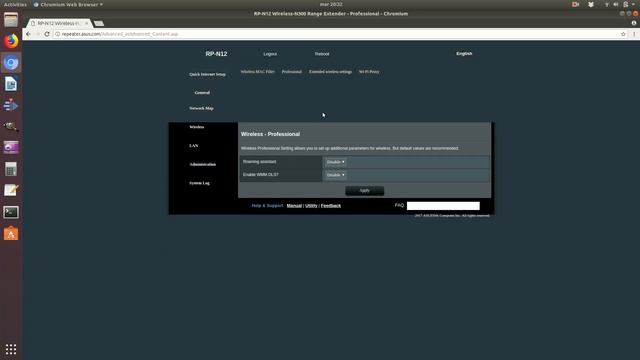The width and height of the screenshot is (640, 360).
Task: Go to Network Map
Action: coord(201,108)
